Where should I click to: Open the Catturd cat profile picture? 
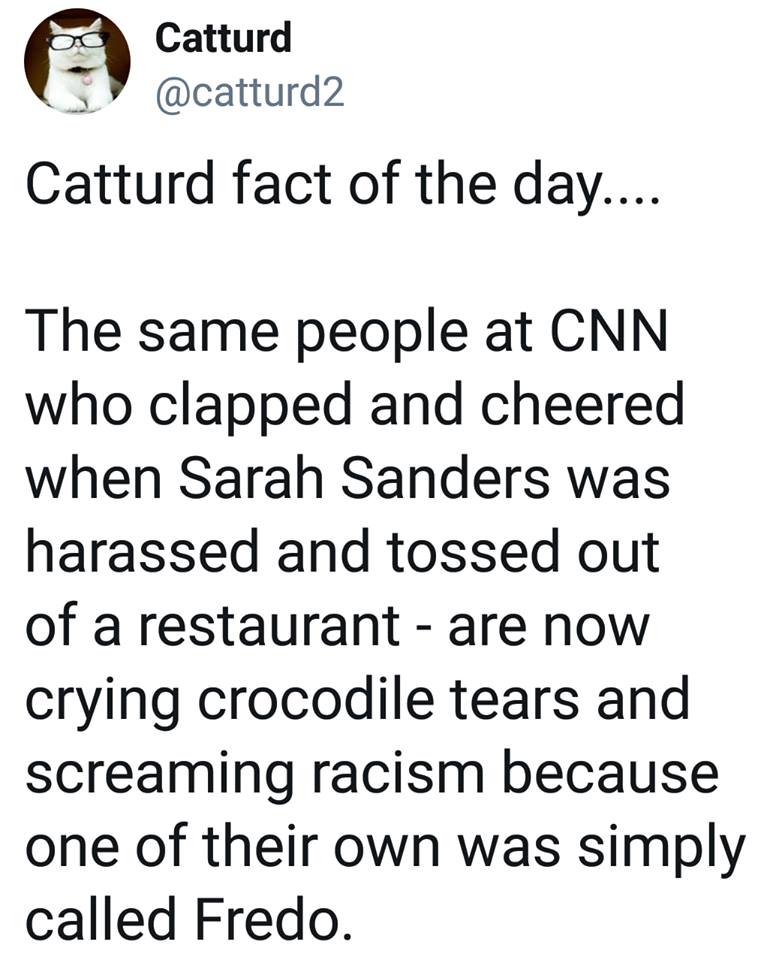pos(77,61)
